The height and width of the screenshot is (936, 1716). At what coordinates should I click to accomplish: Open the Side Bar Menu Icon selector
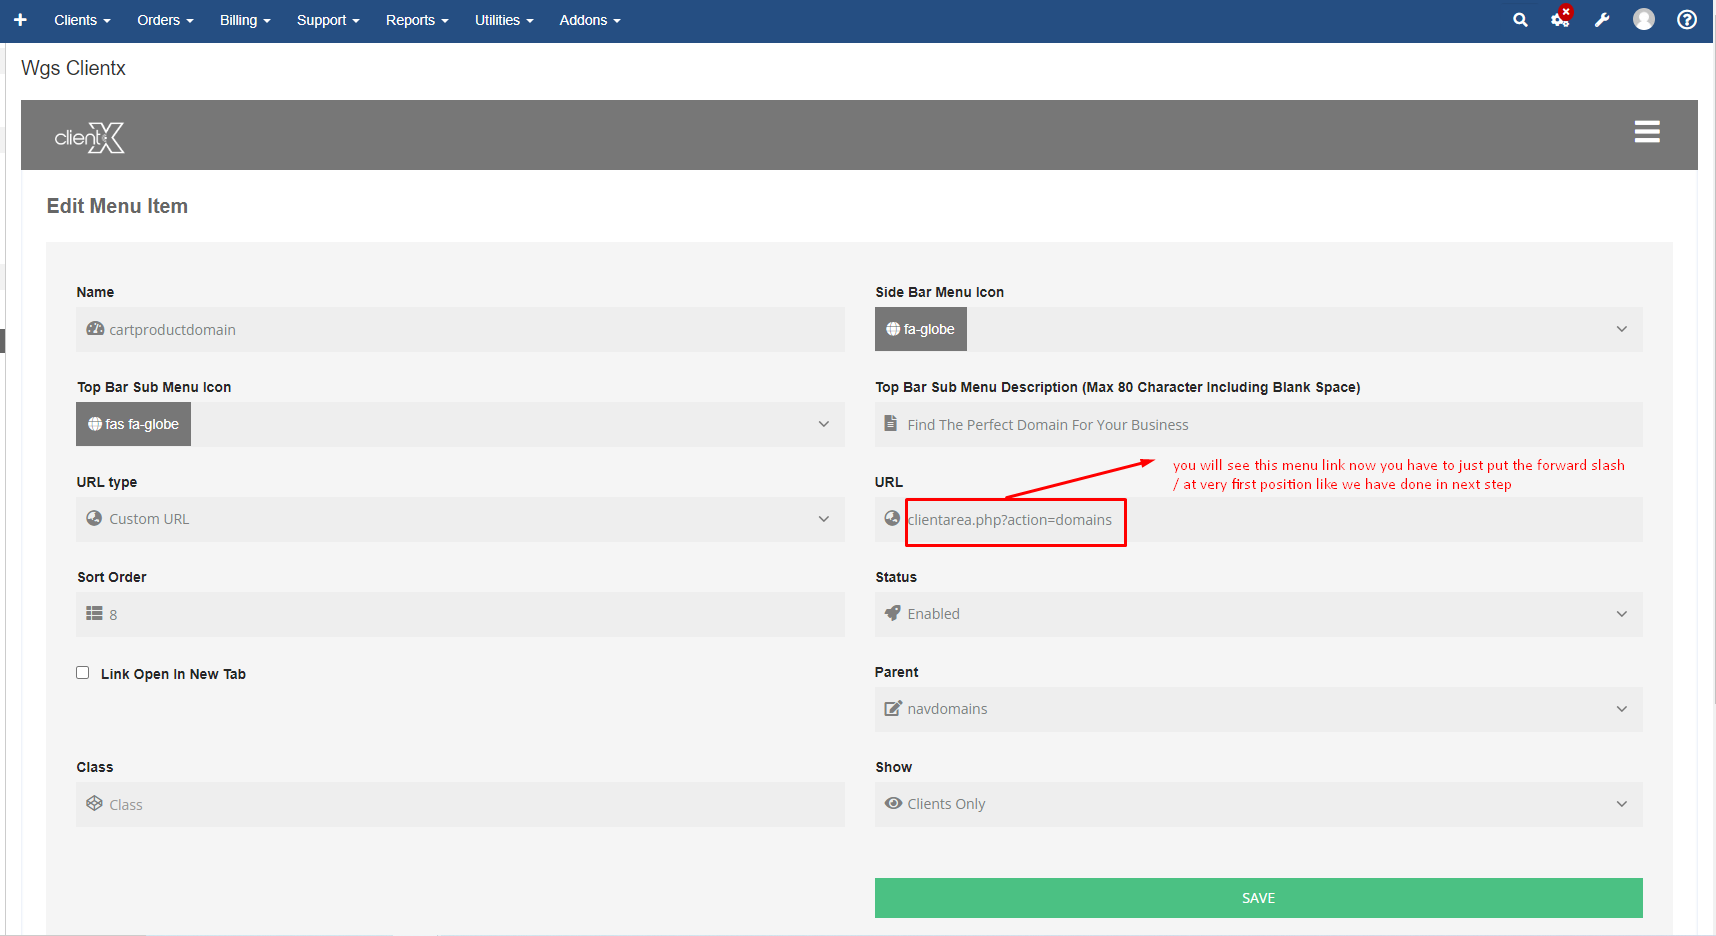1258,329
